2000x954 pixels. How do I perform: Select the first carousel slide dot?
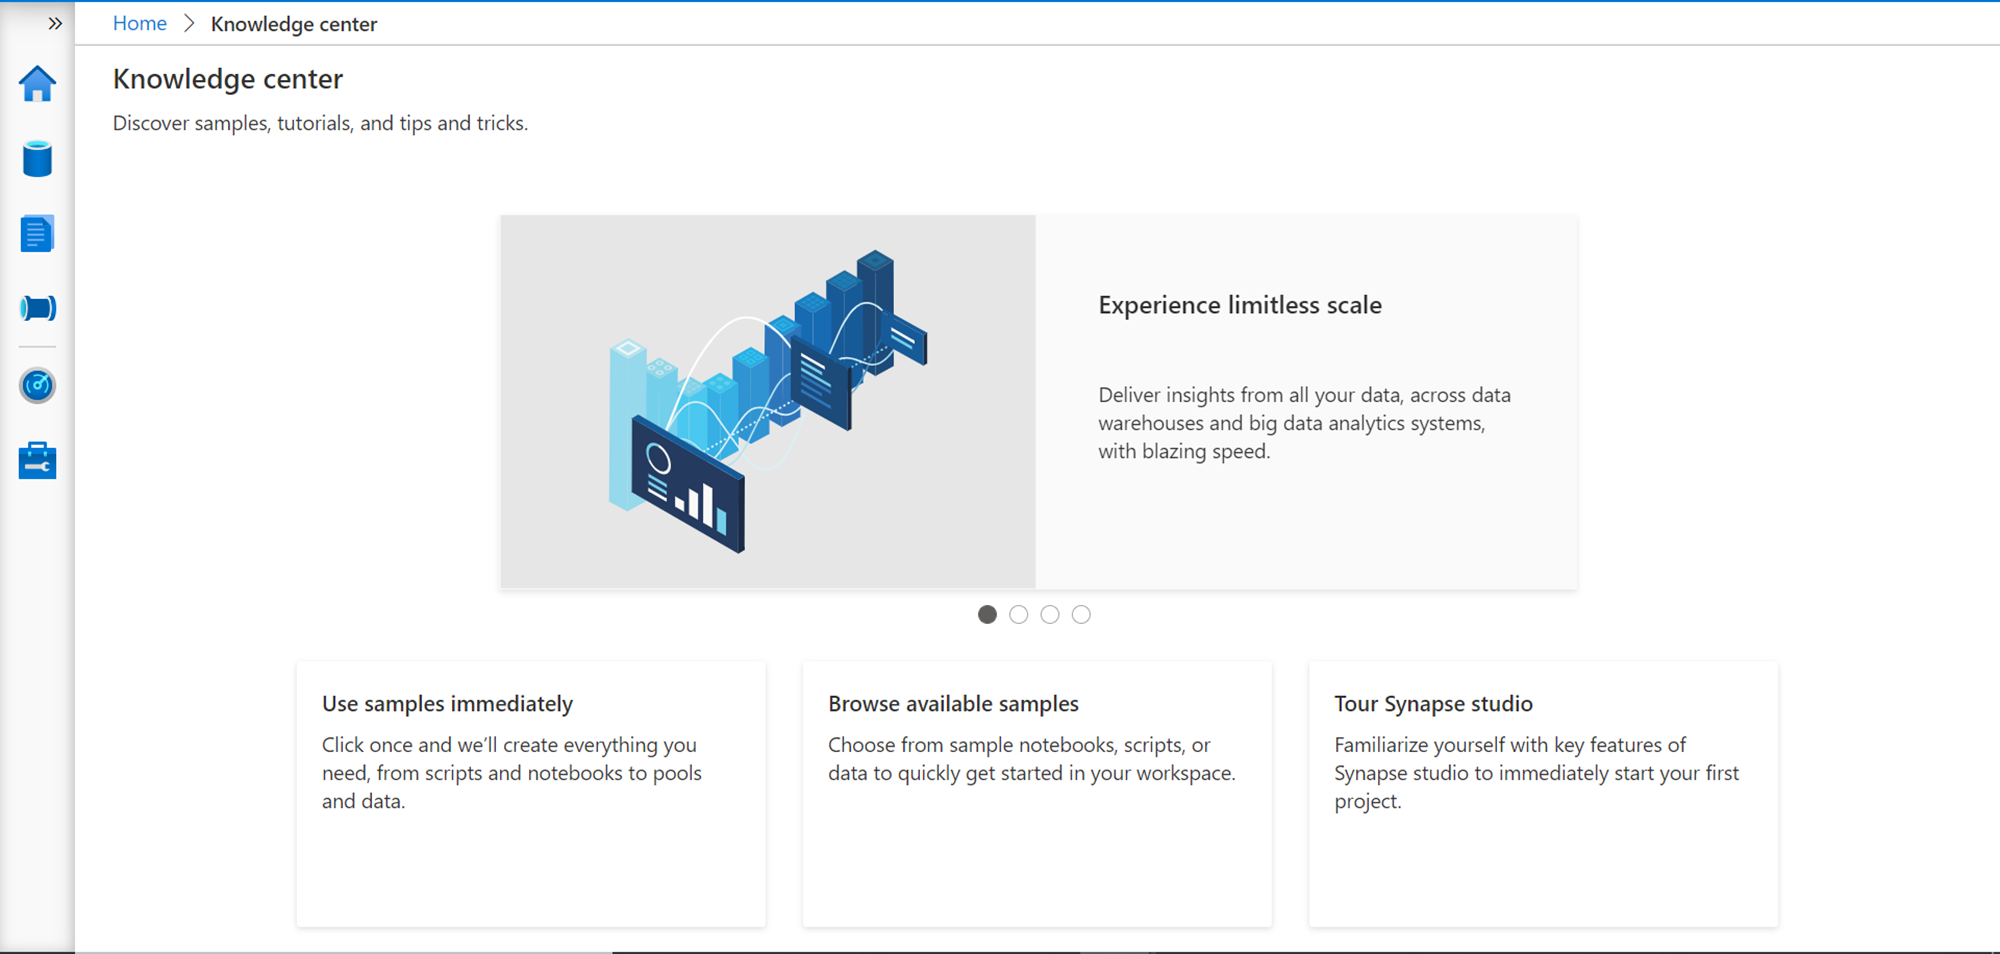coord(987,615)
